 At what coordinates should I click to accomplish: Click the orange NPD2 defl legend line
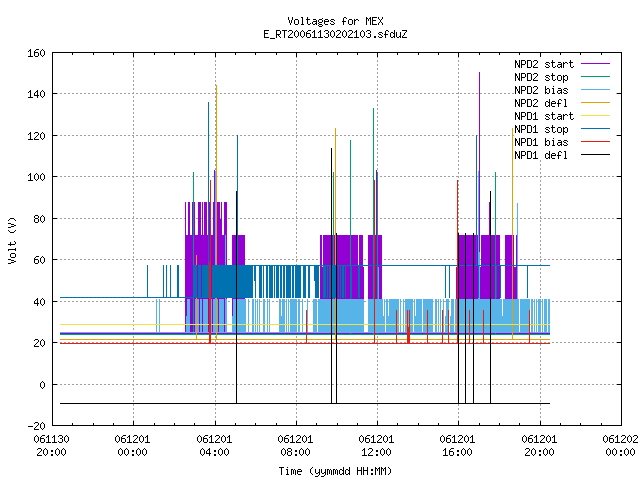tap(595, 103)
